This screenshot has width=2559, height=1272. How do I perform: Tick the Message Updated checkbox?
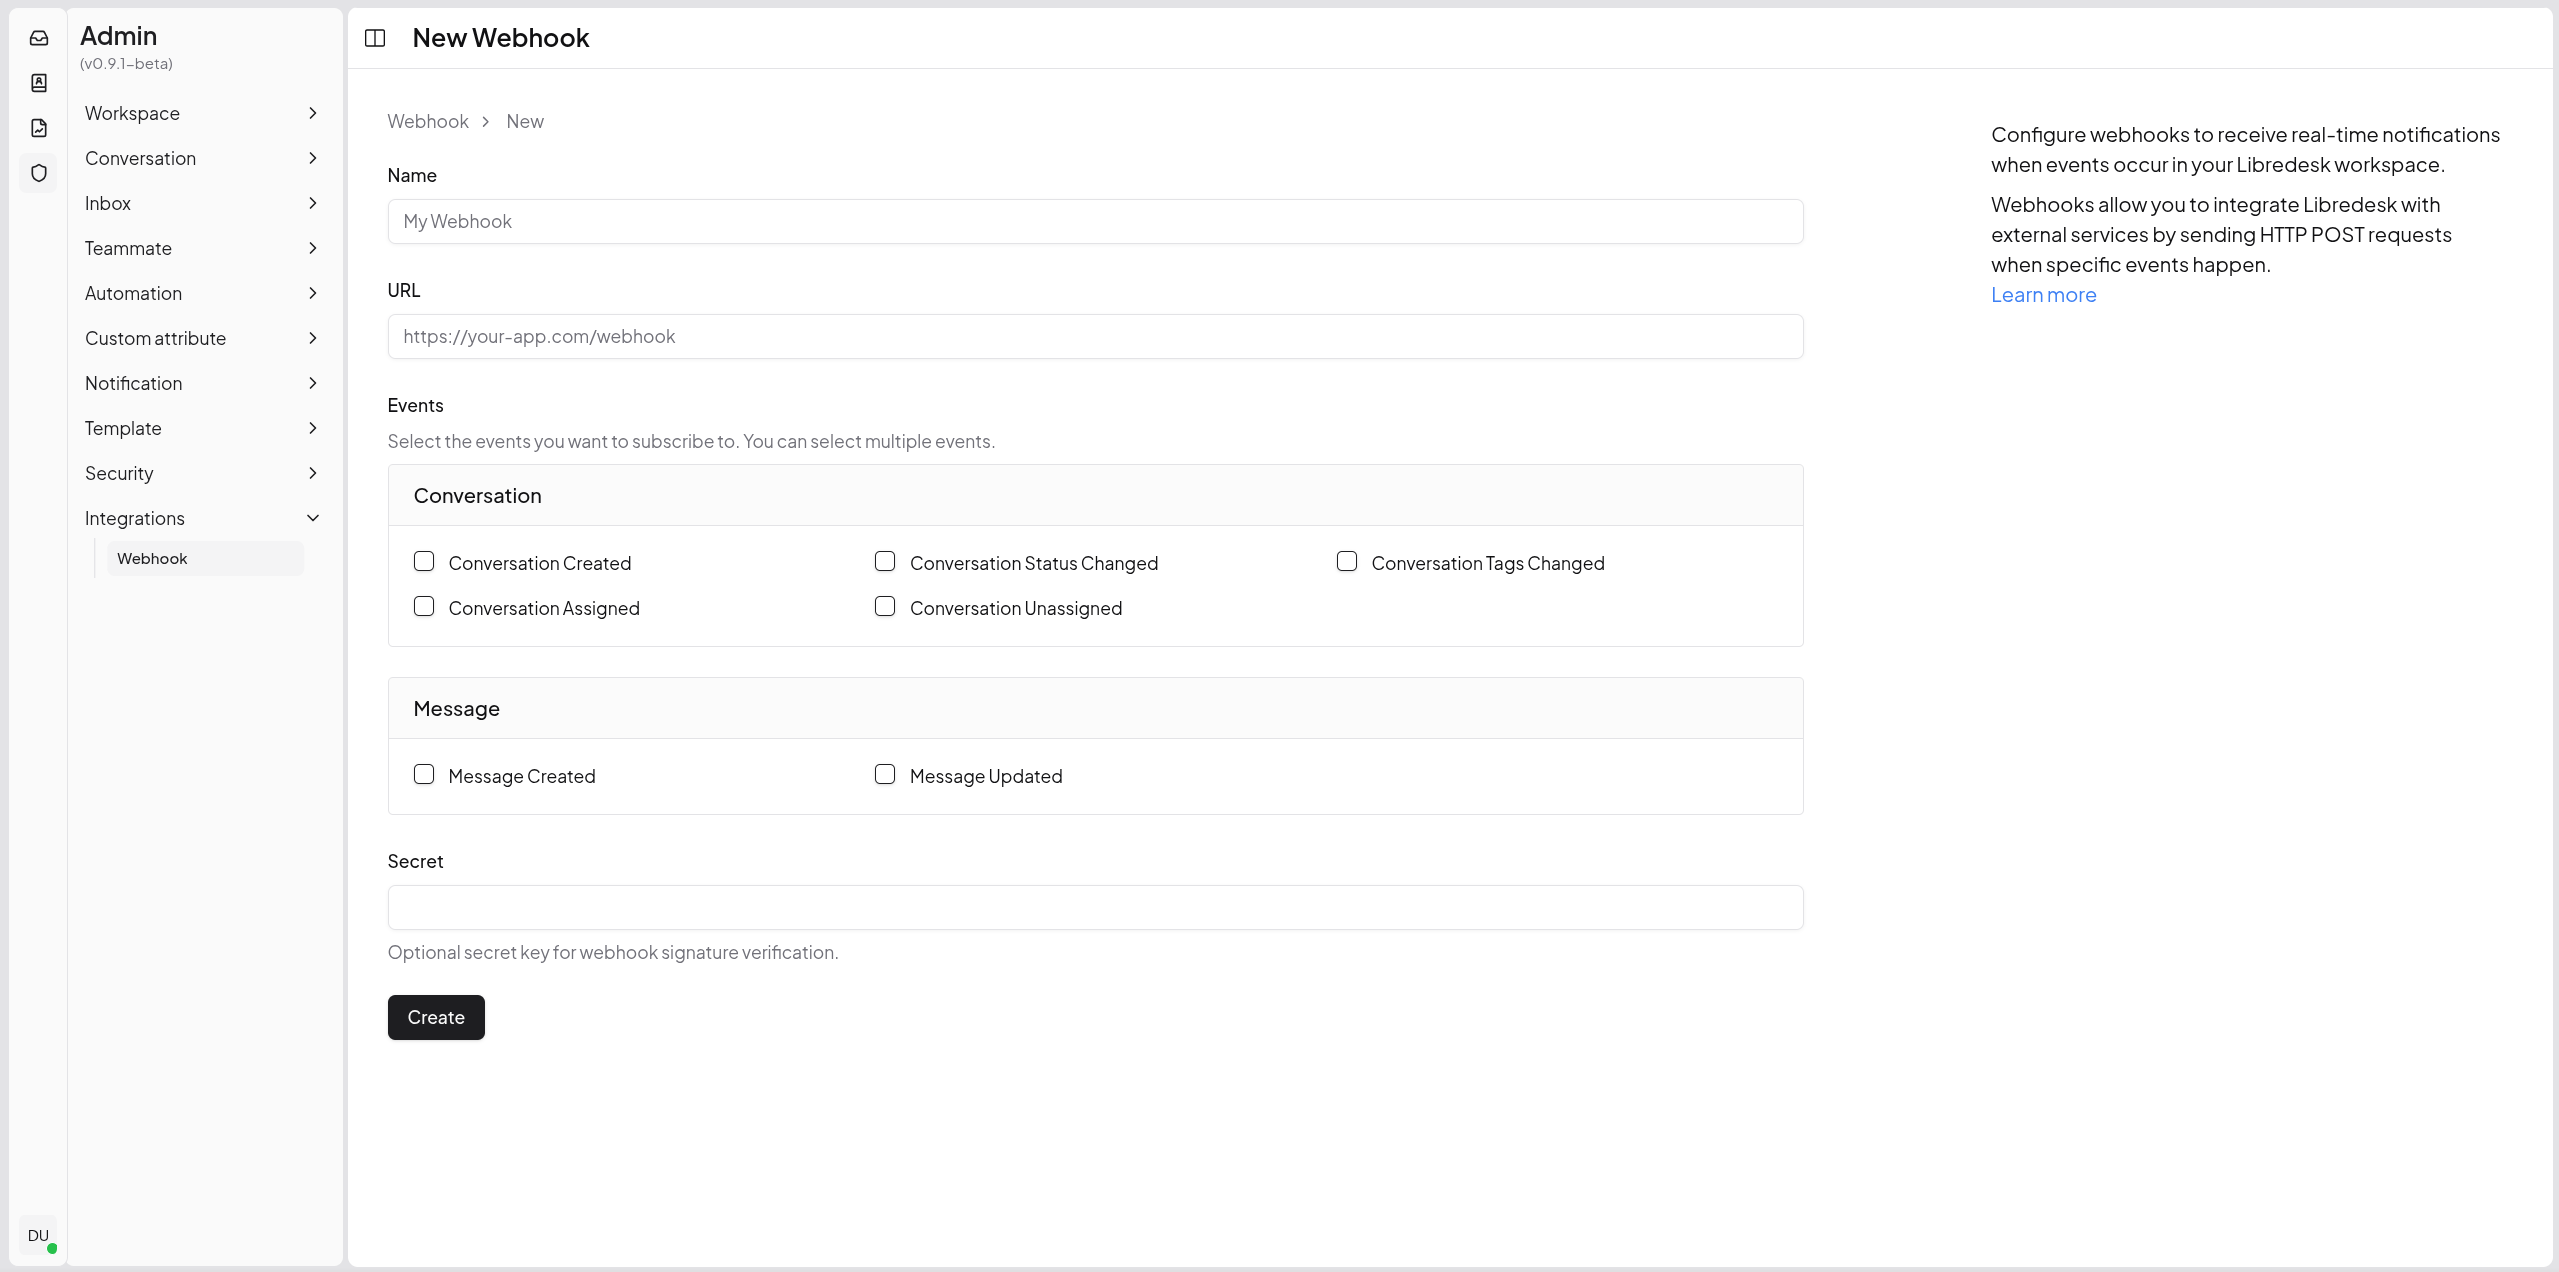[x=885, y=775]
